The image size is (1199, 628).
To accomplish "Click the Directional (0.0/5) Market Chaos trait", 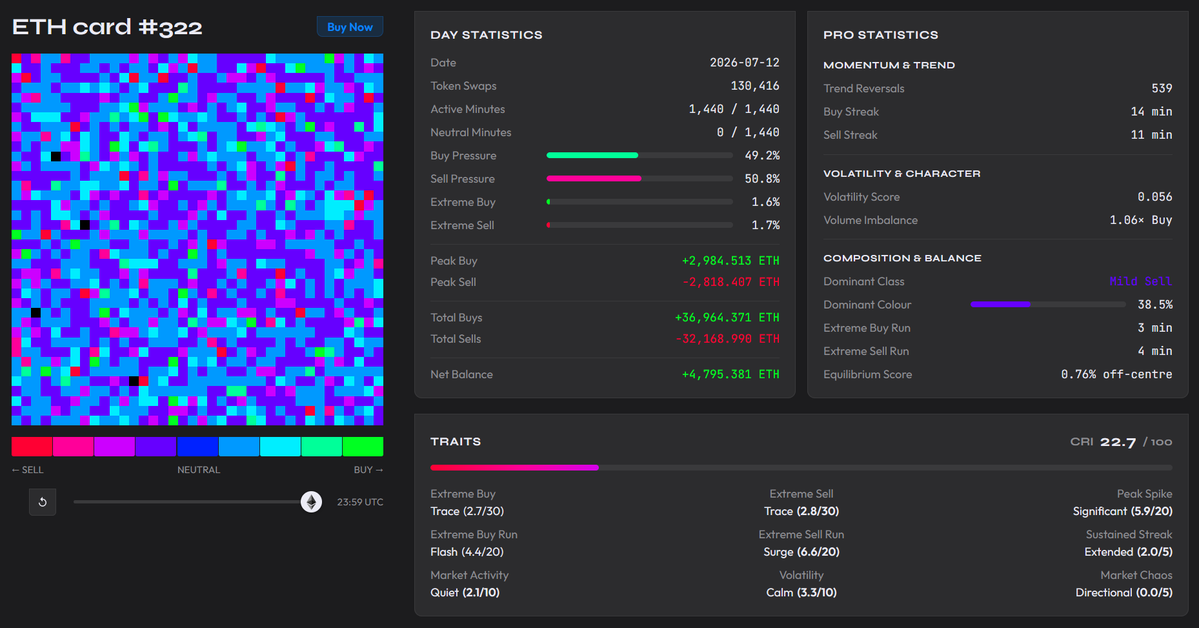I will pyautogui.click(x=1124, y=592).
